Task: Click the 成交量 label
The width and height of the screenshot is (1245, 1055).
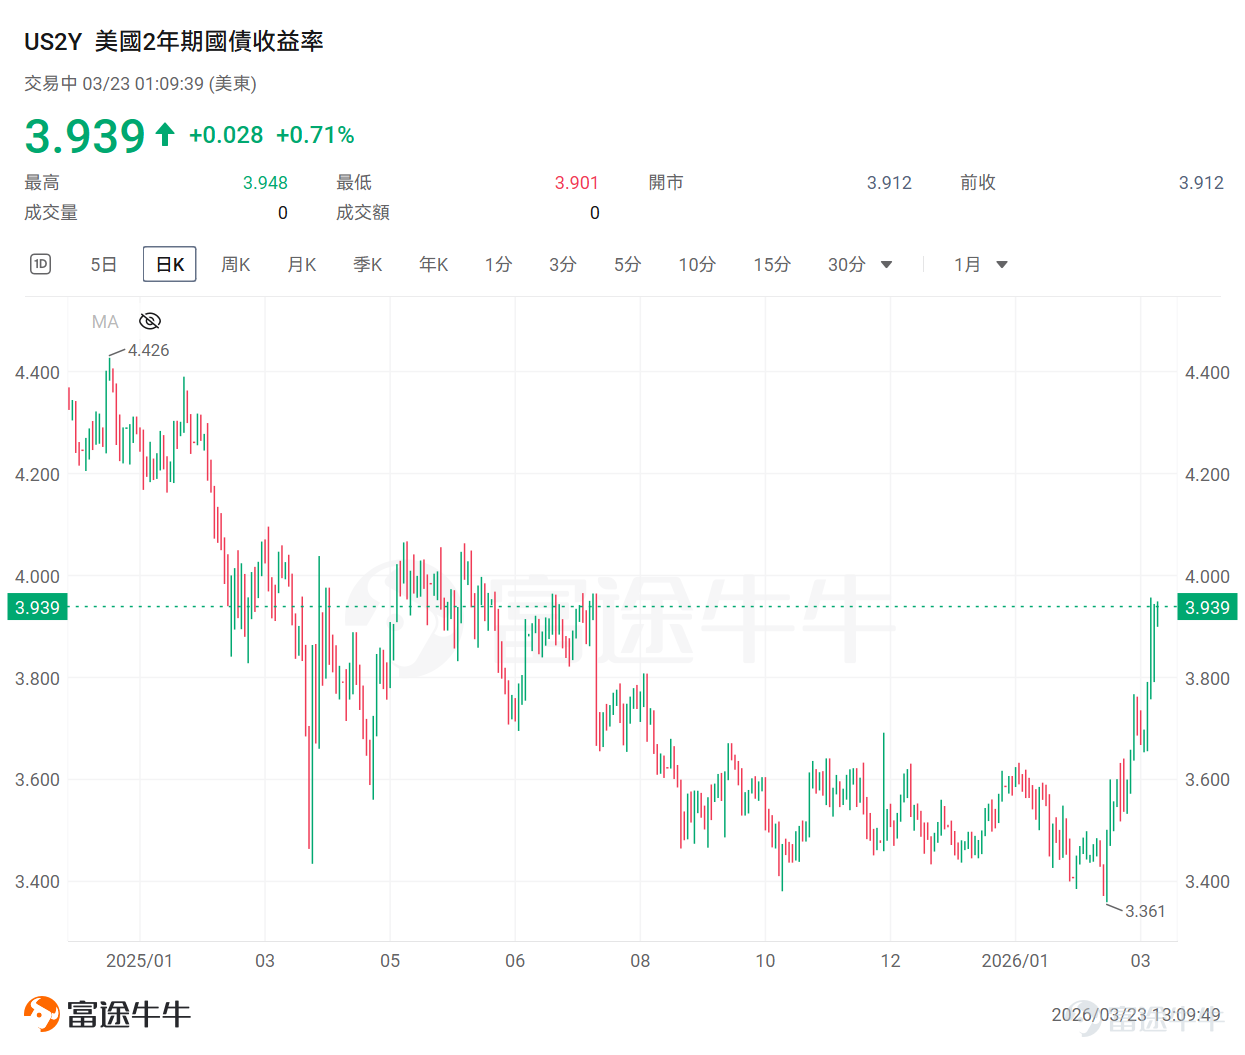Action: [51, 212]
